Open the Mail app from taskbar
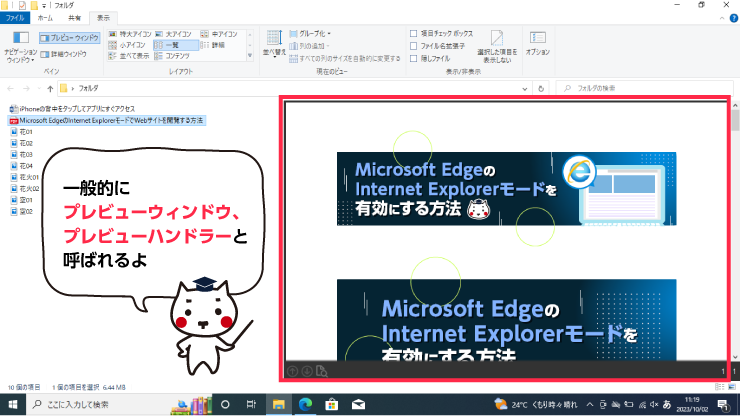Image resolution: width=740 pixels, height=416 pixels. [x=358, y=404]
